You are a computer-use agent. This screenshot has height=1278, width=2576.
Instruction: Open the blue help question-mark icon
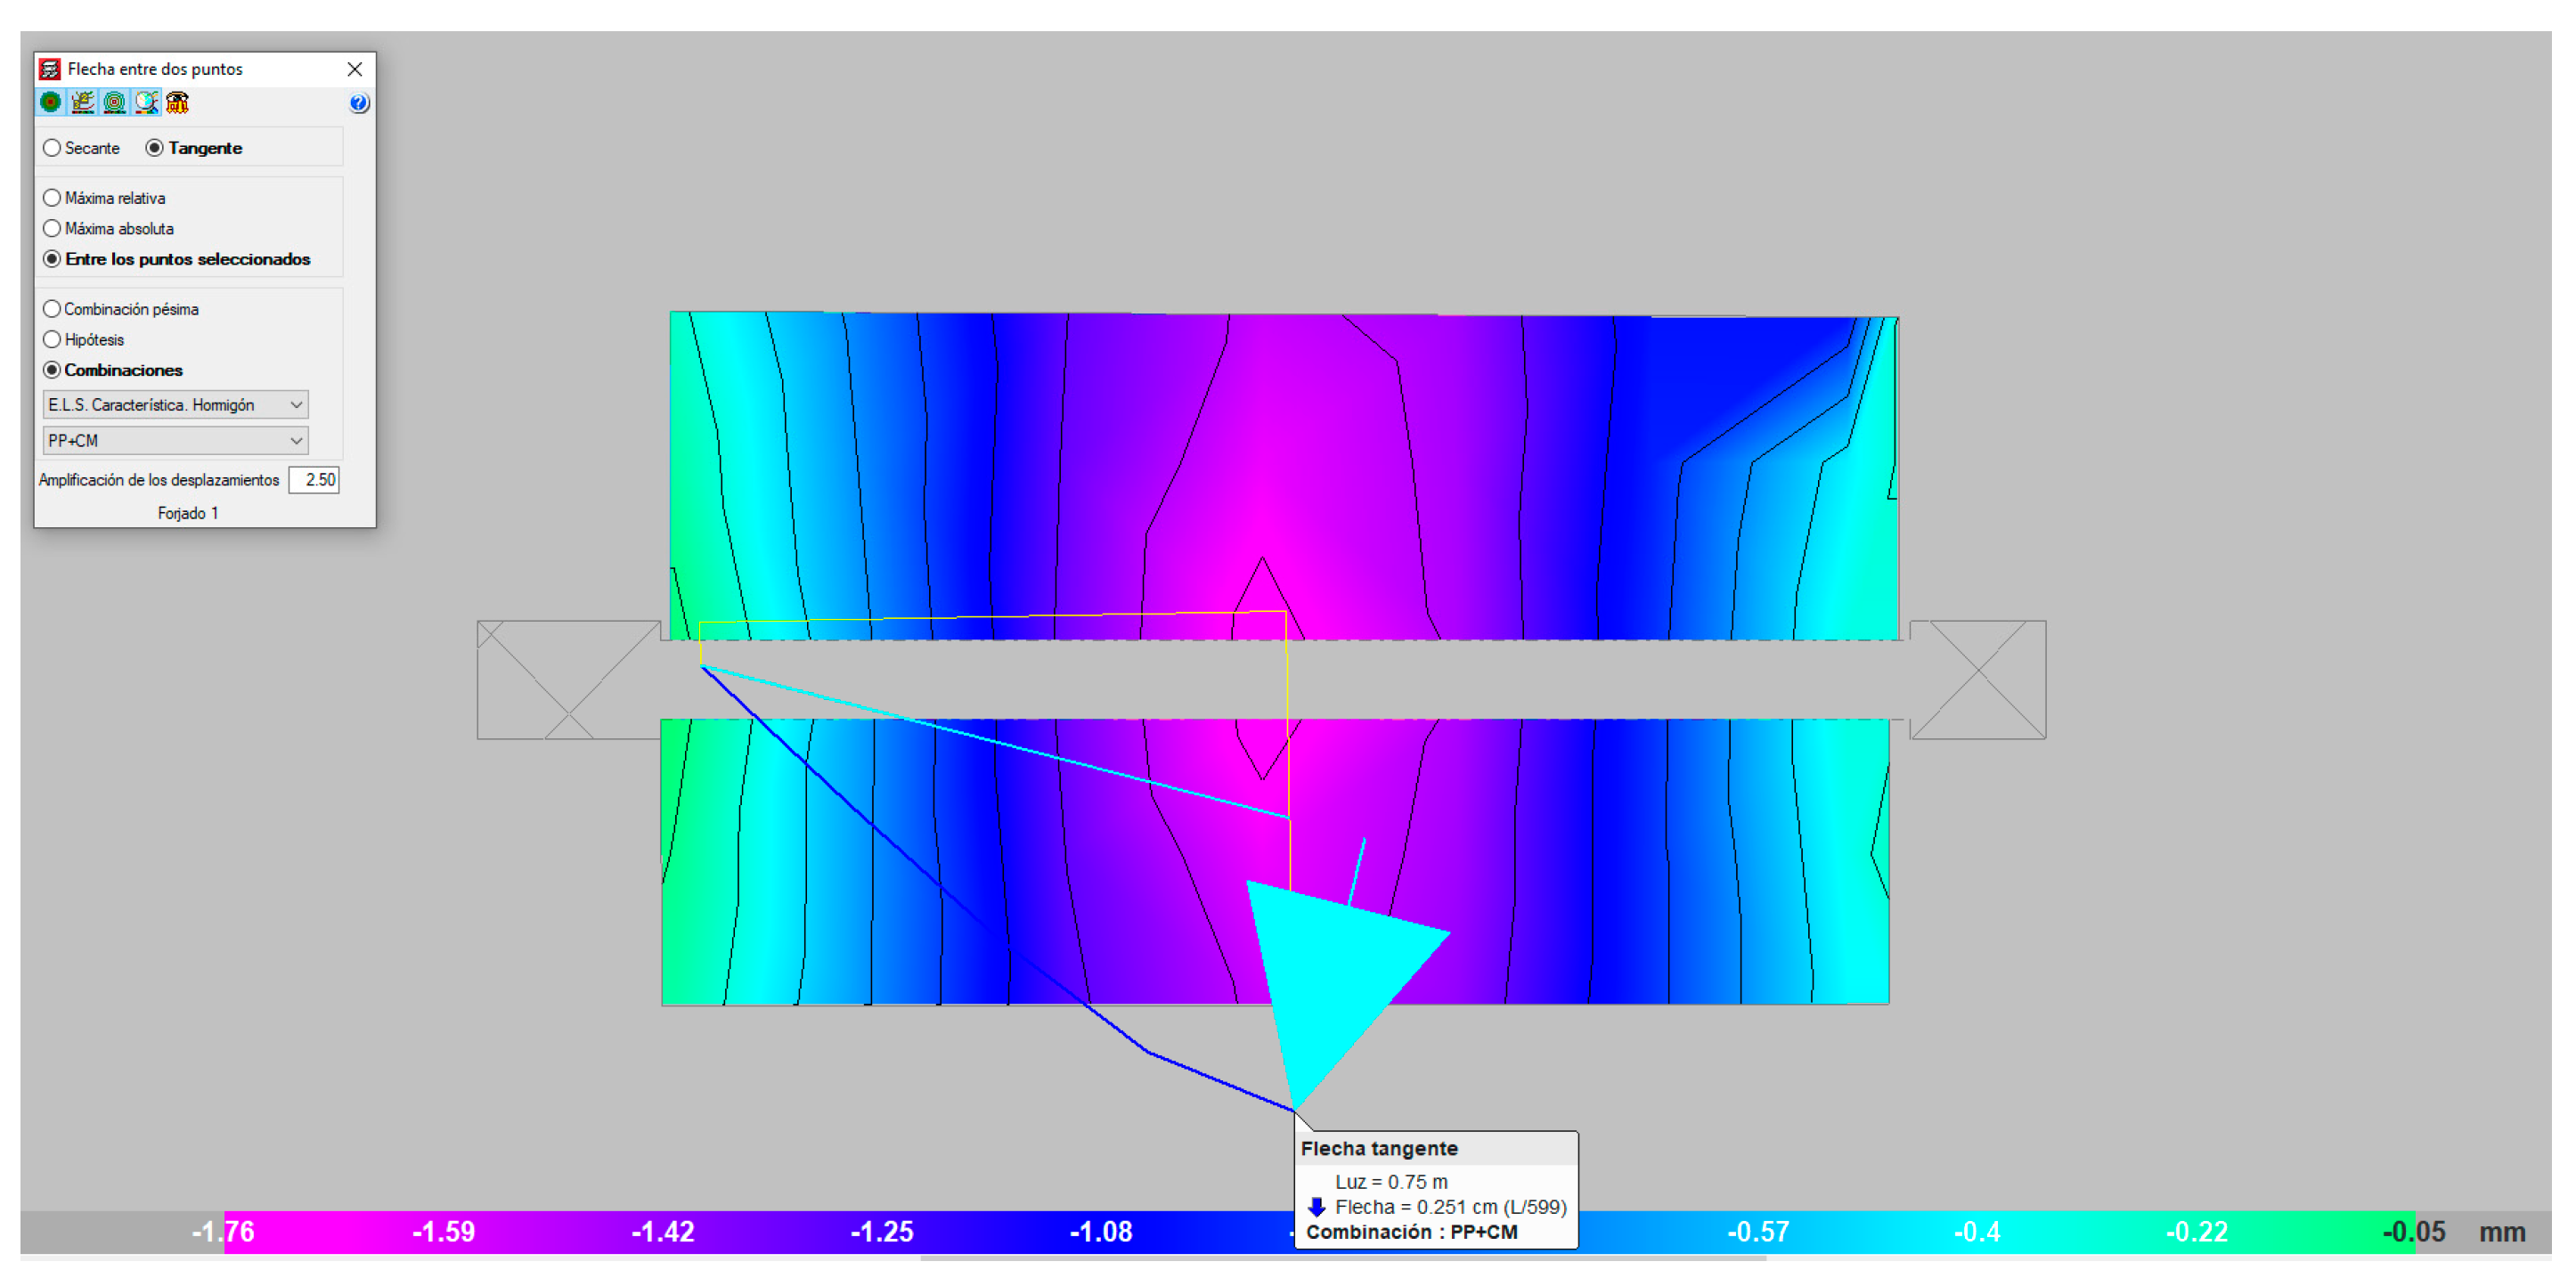point(359,103)
